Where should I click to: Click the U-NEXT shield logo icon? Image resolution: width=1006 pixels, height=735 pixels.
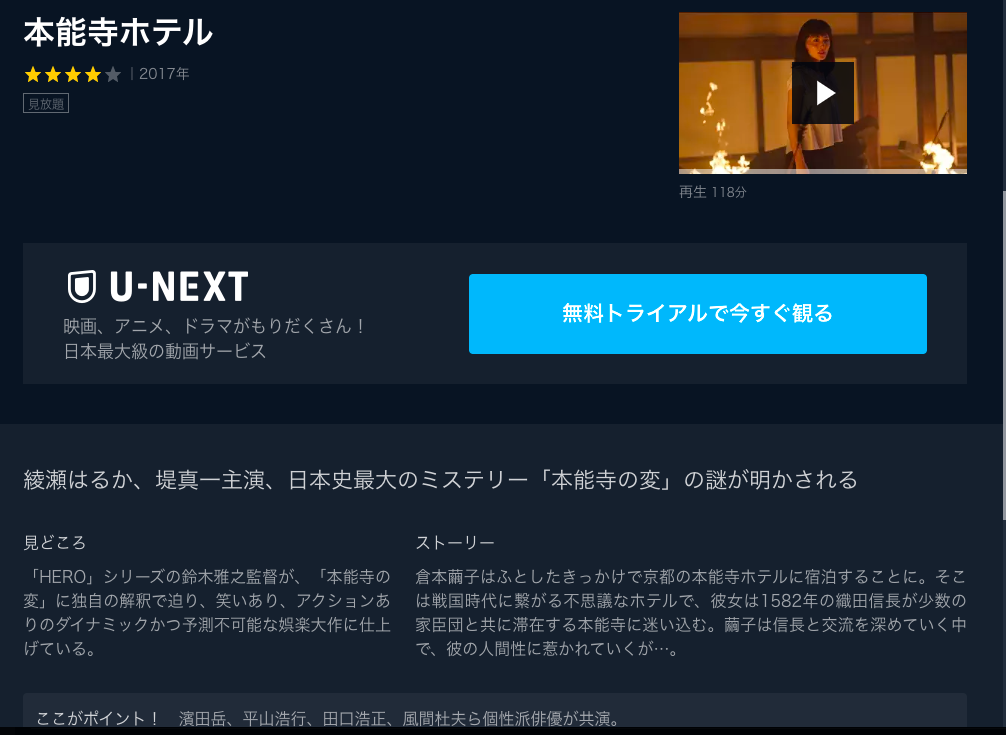(x=81, y=286)
